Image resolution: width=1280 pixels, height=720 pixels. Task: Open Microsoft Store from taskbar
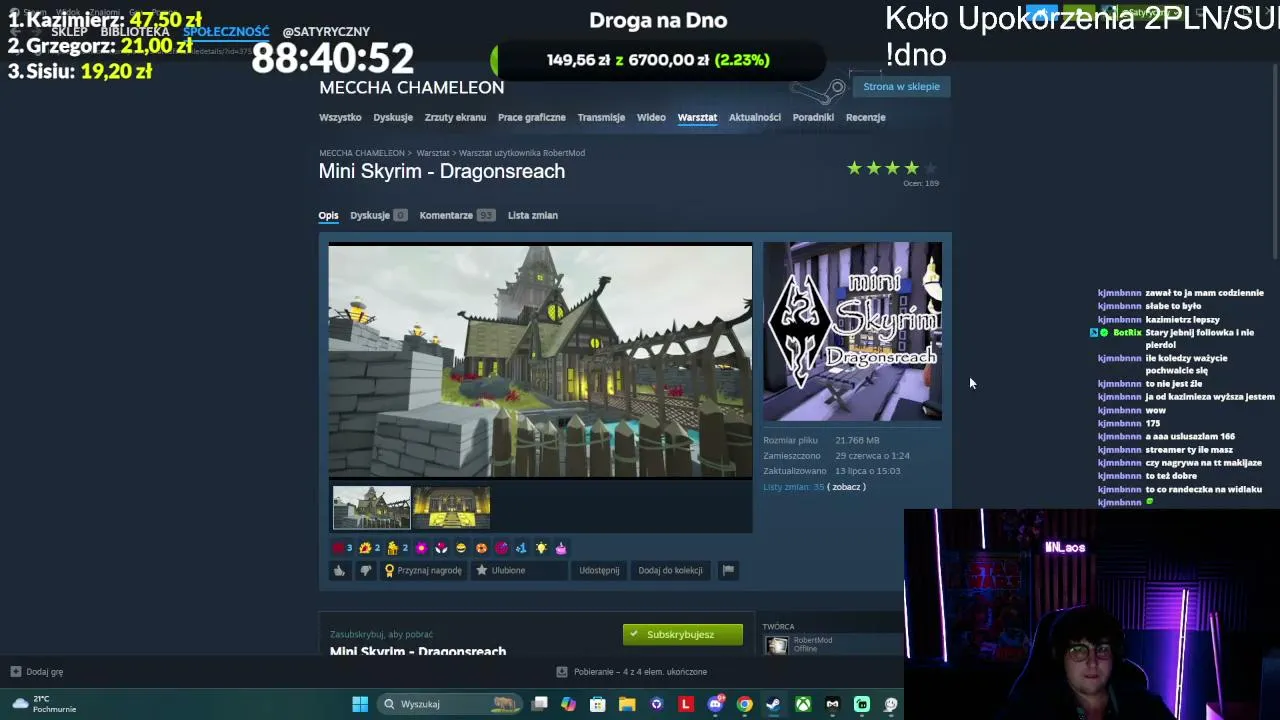(598, 704)
